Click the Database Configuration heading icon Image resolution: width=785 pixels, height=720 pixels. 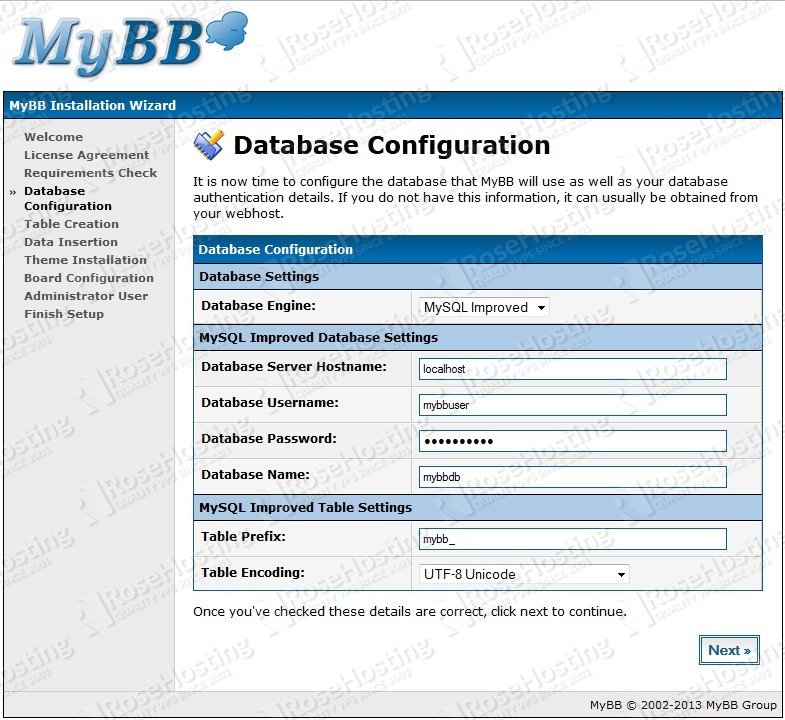coord(209,145)
